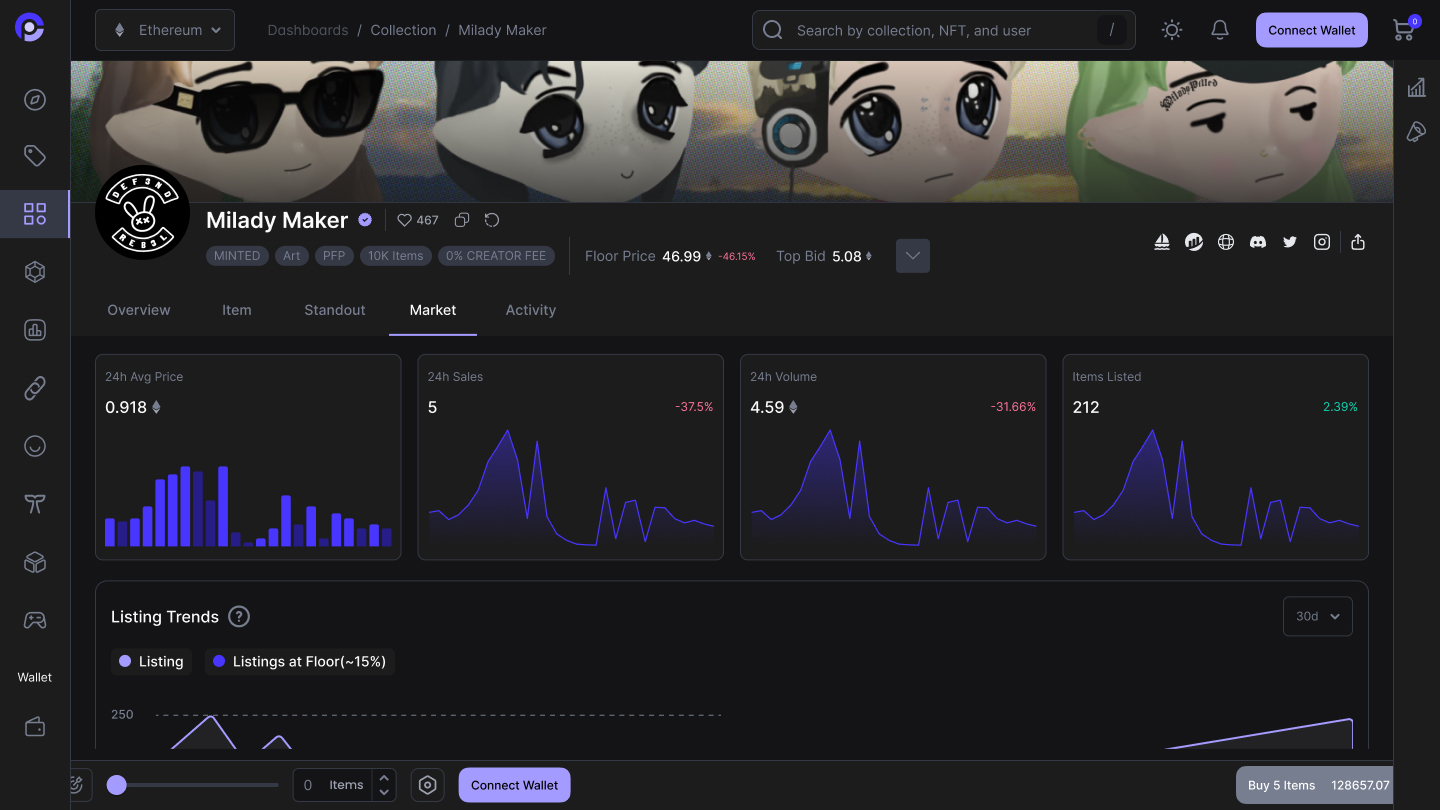This screenshot has height=810, width=1440.
Task: Switch to the Item tab
Action: point(237,310)
